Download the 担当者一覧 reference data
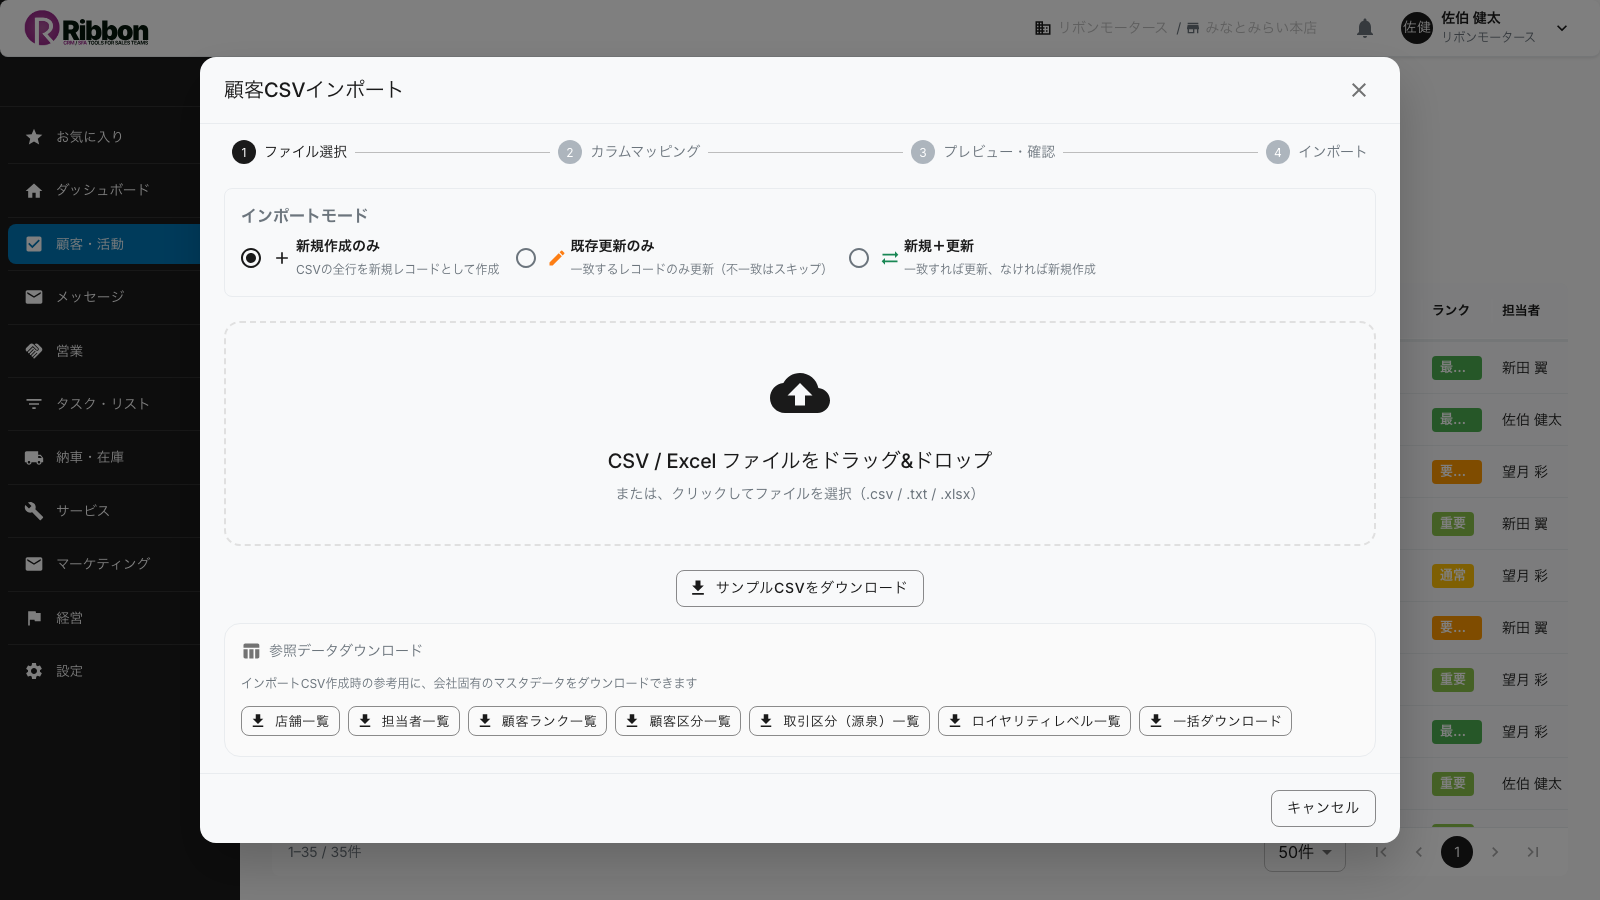 pyautogui.click(x=404, y=721)
